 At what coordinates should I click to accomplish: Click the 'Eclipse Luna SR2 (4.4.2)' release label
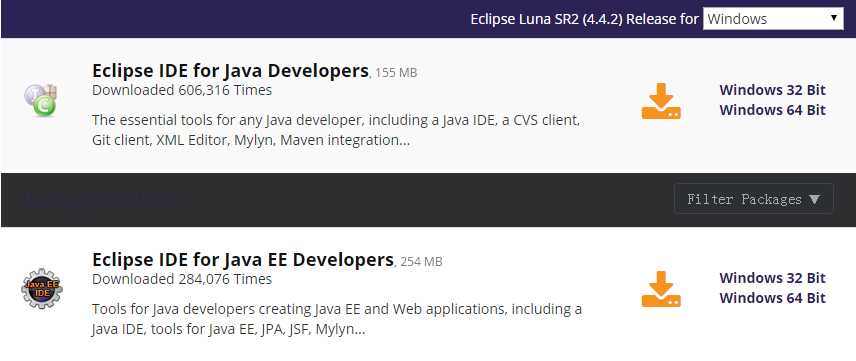pos(546,19)
